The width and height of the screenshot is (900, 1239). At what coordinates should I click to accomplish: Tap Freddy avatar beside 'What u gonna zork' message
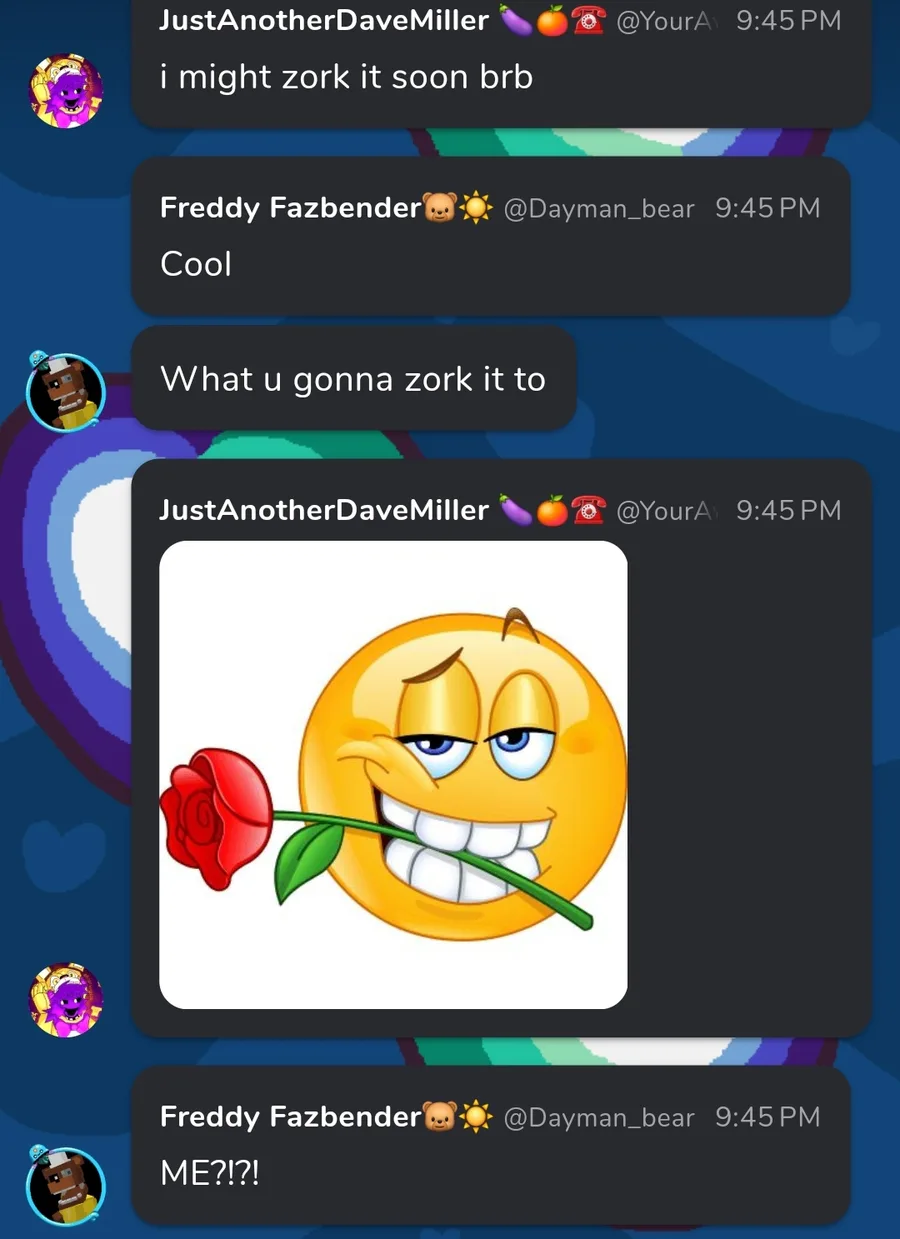click(65, 392)
